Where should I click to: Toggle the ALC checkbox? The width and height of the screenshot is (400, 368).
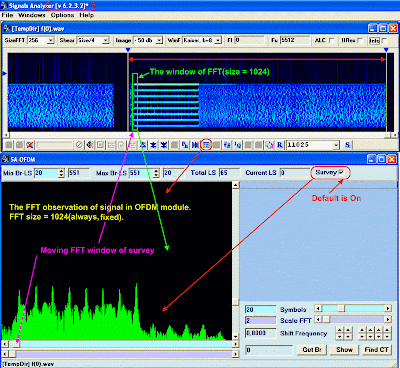(332, 40)
